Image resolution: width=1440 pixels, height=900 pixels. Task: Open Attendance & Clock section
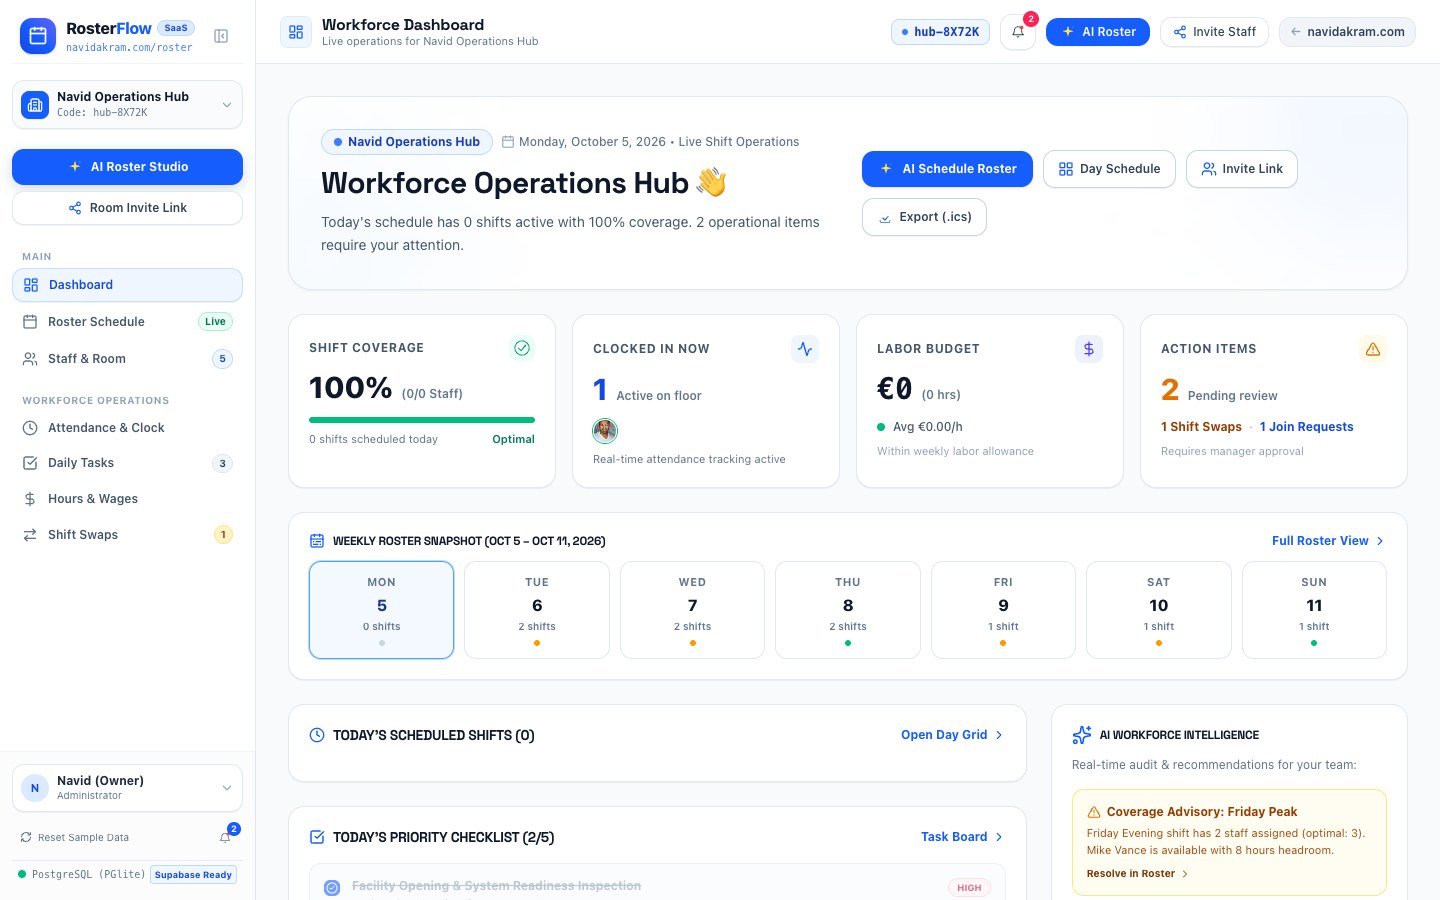tap(127, 428)
